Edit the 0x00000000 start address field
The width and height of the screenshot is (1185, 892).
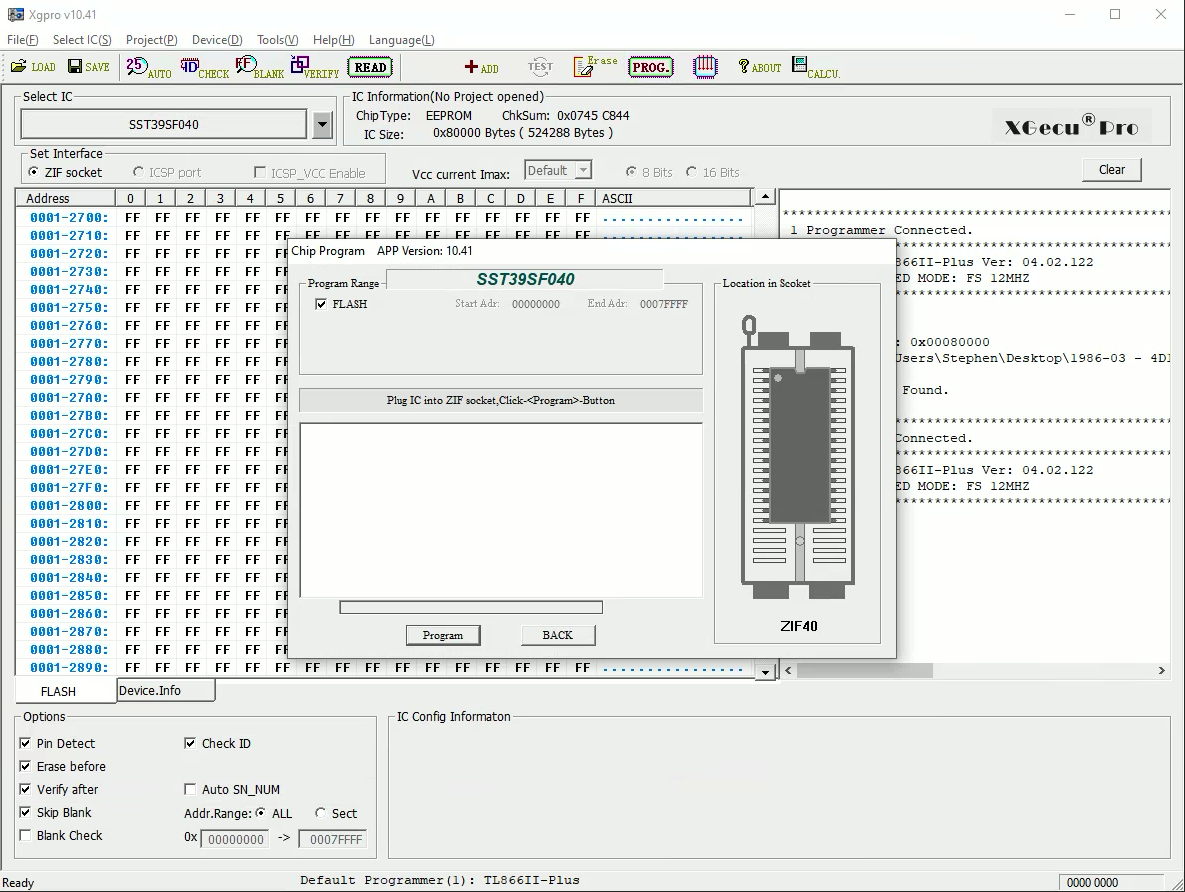pyautogui.click(x=235, y=839)
